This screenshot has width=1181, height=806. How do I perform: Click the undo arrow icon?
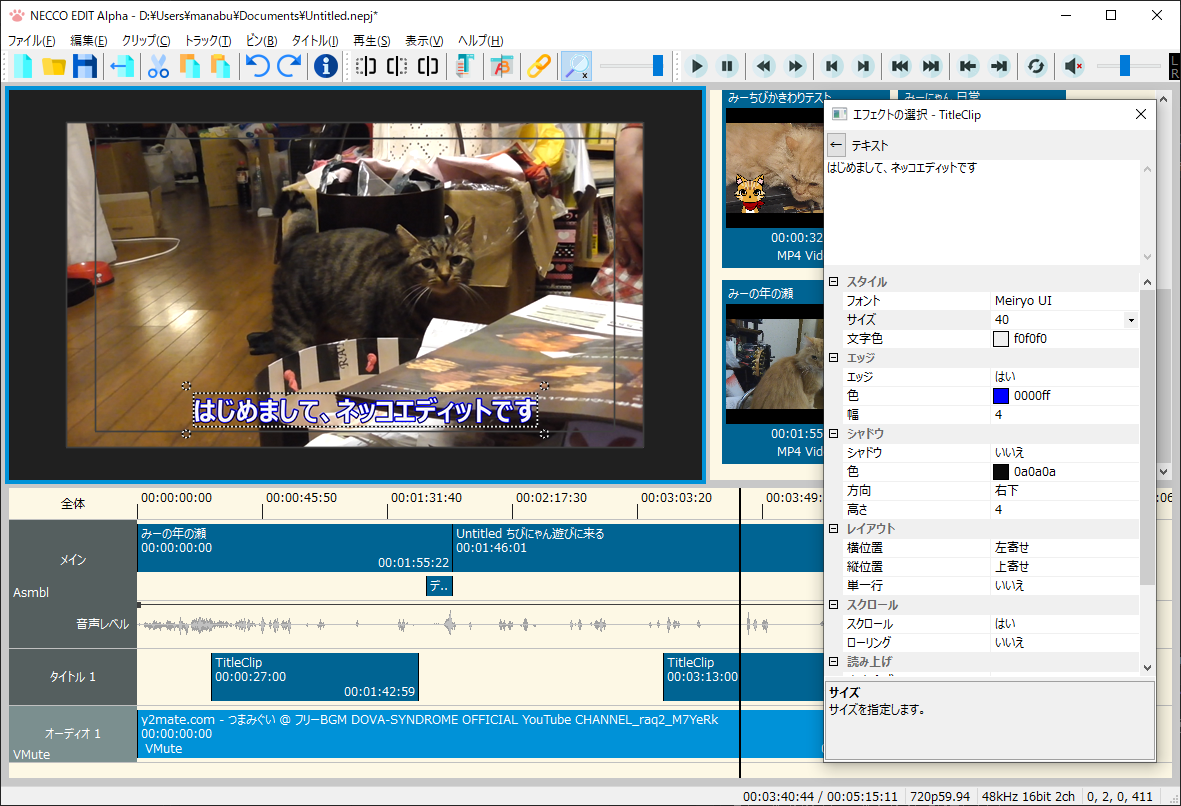[258, 66]
